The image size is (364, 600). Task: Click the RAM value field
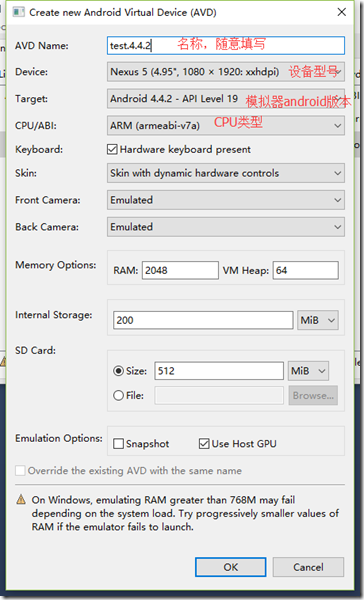click(180, 271)
